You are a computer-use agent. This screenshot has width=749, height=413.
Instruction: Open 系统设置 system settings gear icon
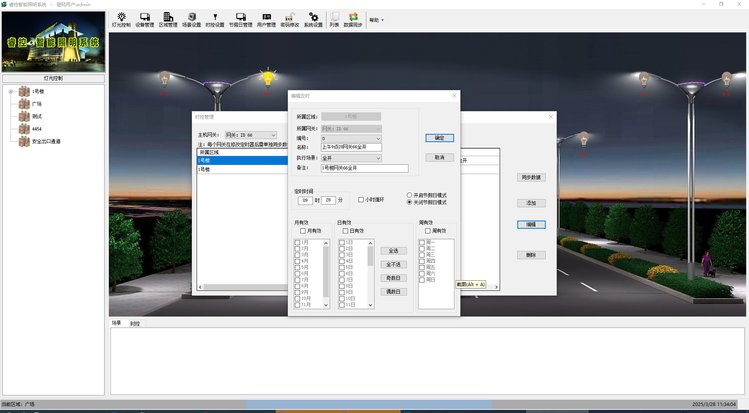click(x=313, y=19)
